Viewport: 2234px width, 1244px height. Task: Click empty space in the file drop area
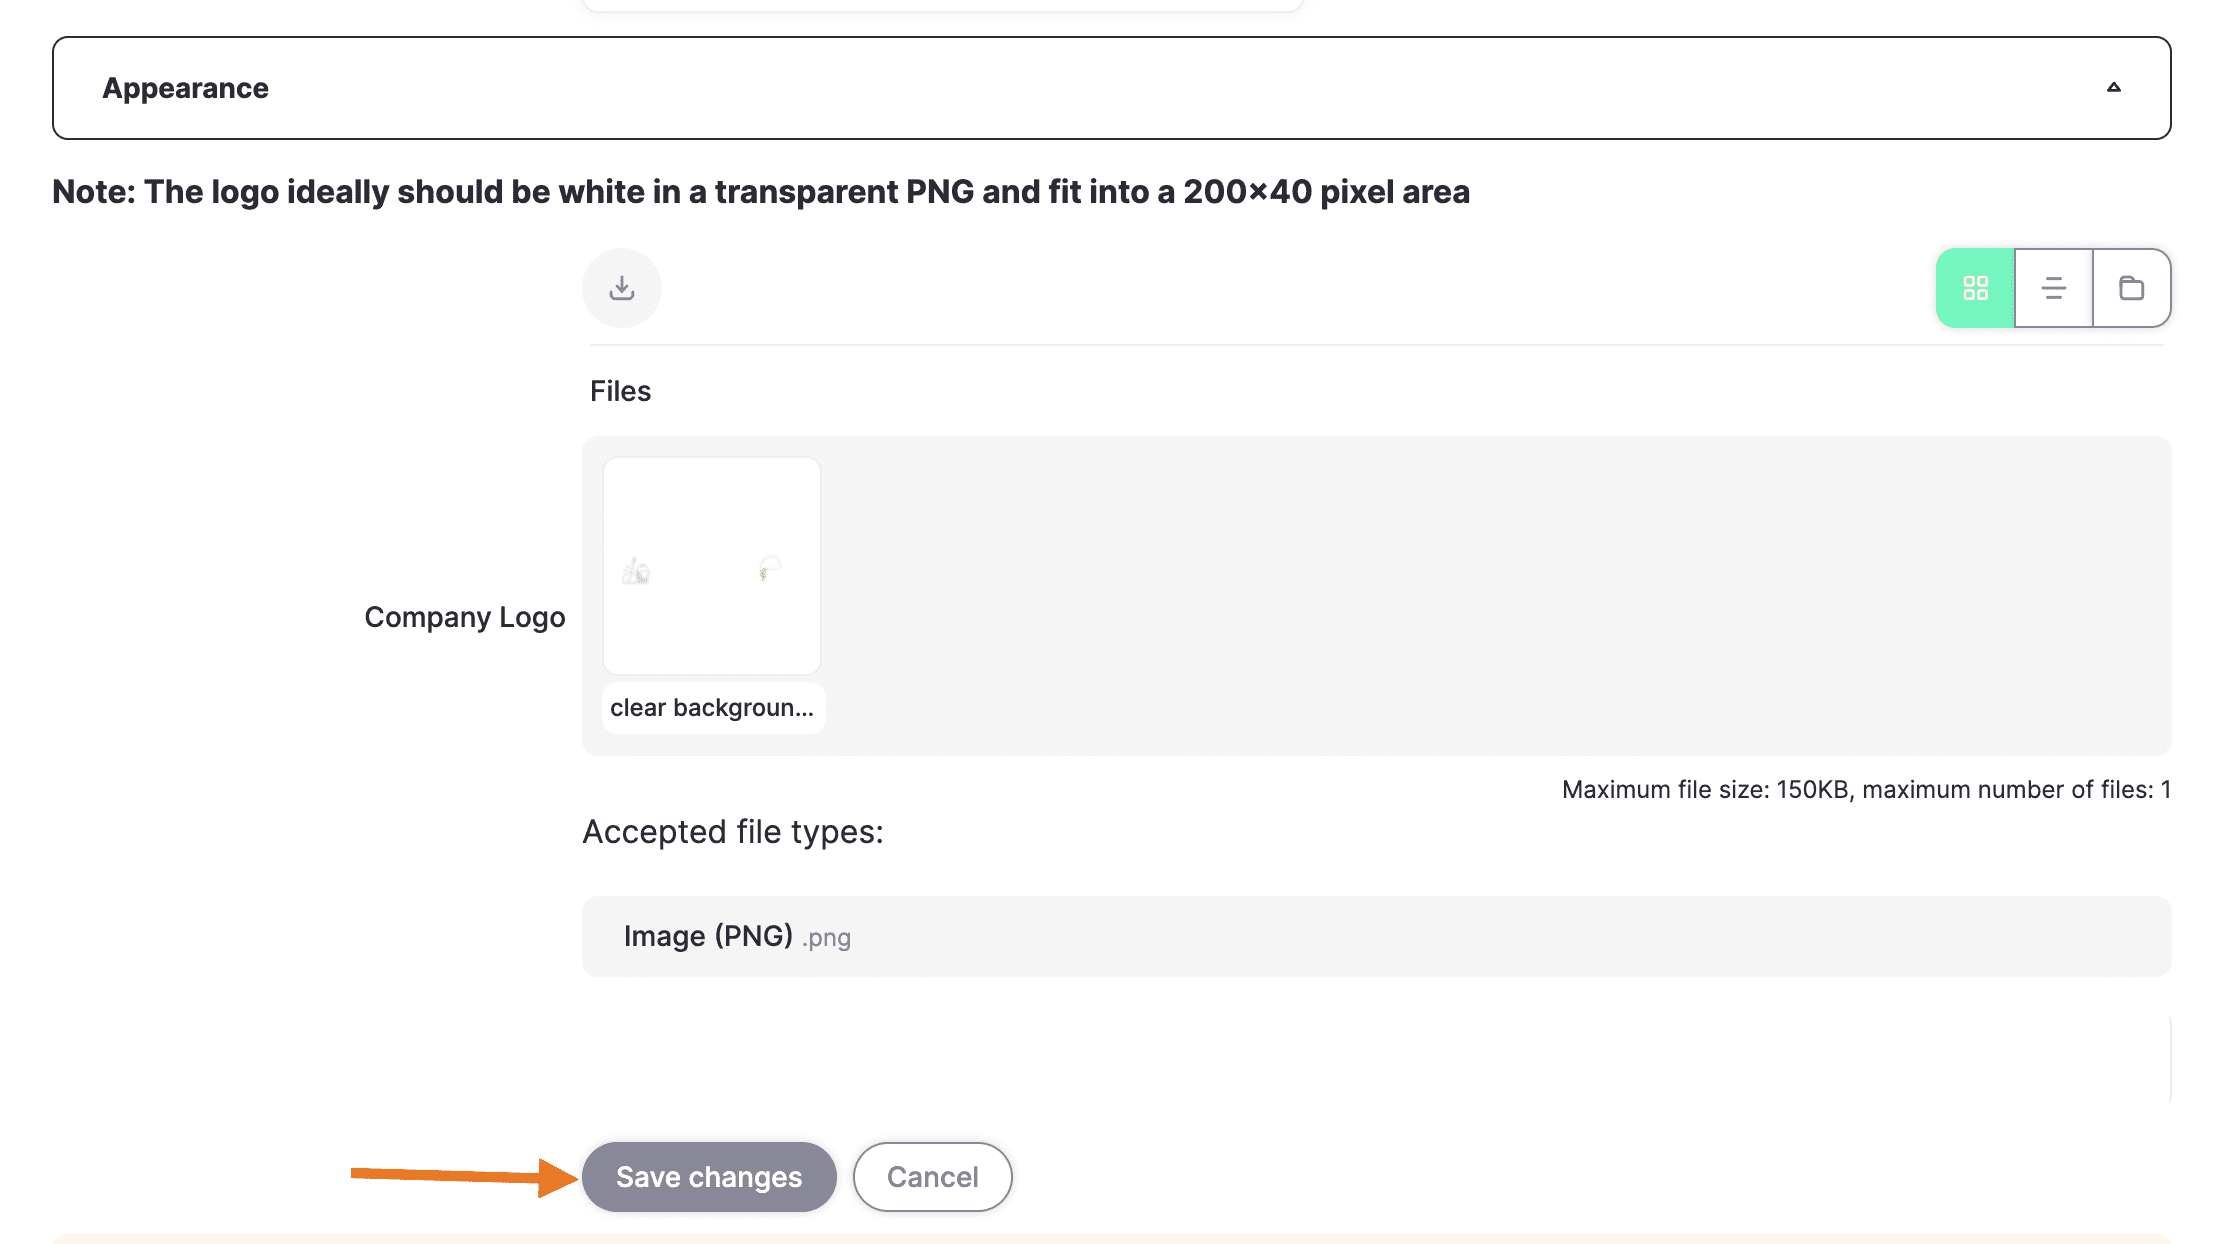(x=1490, y=596)
